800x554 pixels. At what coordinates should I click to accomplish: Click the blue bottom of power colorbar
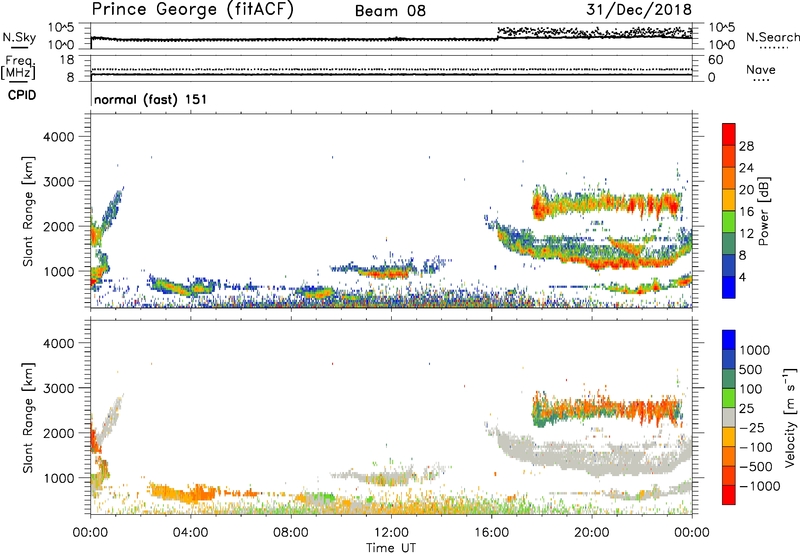click(729, 288)
